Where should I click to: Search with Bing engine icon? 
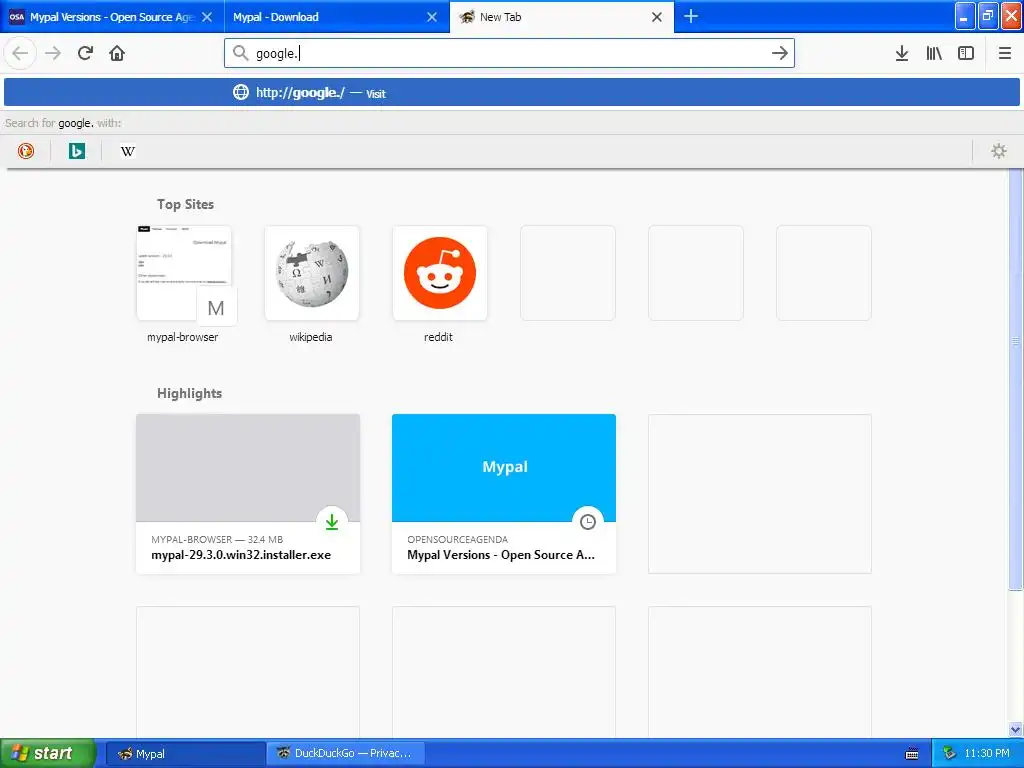point(76,151)
